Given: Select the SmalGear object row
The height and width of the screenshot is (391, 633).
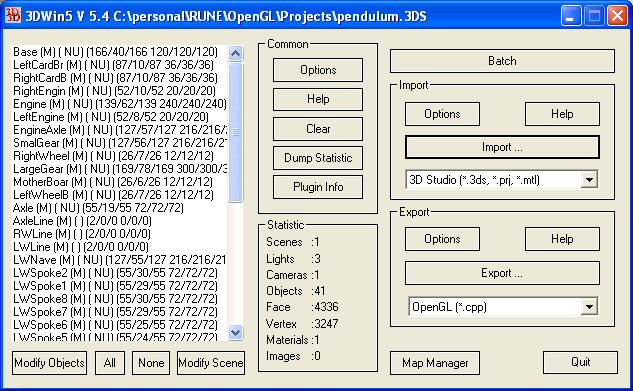Looking at the screenshot, I should pos(119,142).
